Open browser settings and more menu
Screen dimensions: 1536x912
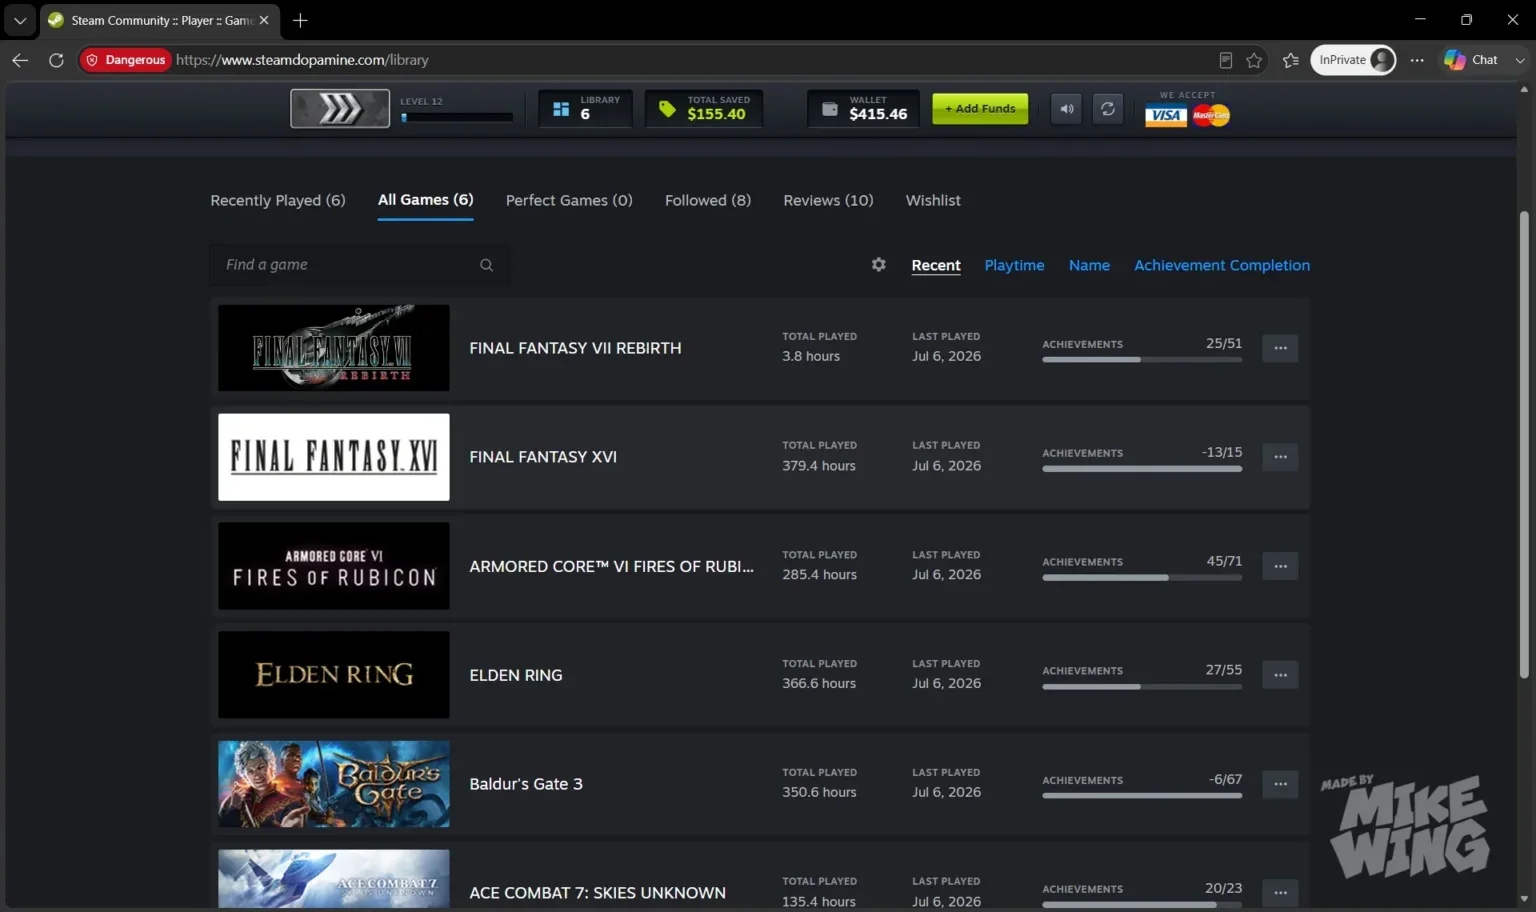(x=1417, y=60)
